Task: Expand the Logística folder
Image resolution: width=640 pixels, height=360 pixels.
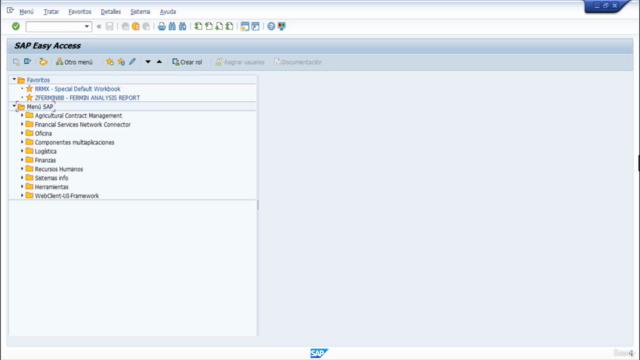Action: [22, 151]
